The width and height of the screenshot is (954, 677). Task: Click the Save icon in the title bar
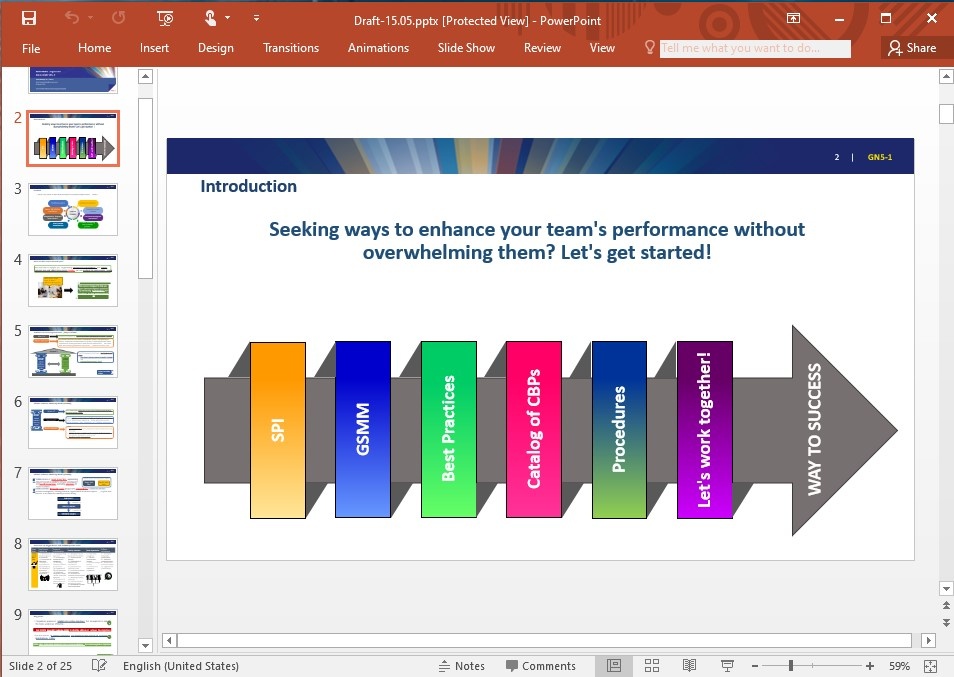[29, 18]
